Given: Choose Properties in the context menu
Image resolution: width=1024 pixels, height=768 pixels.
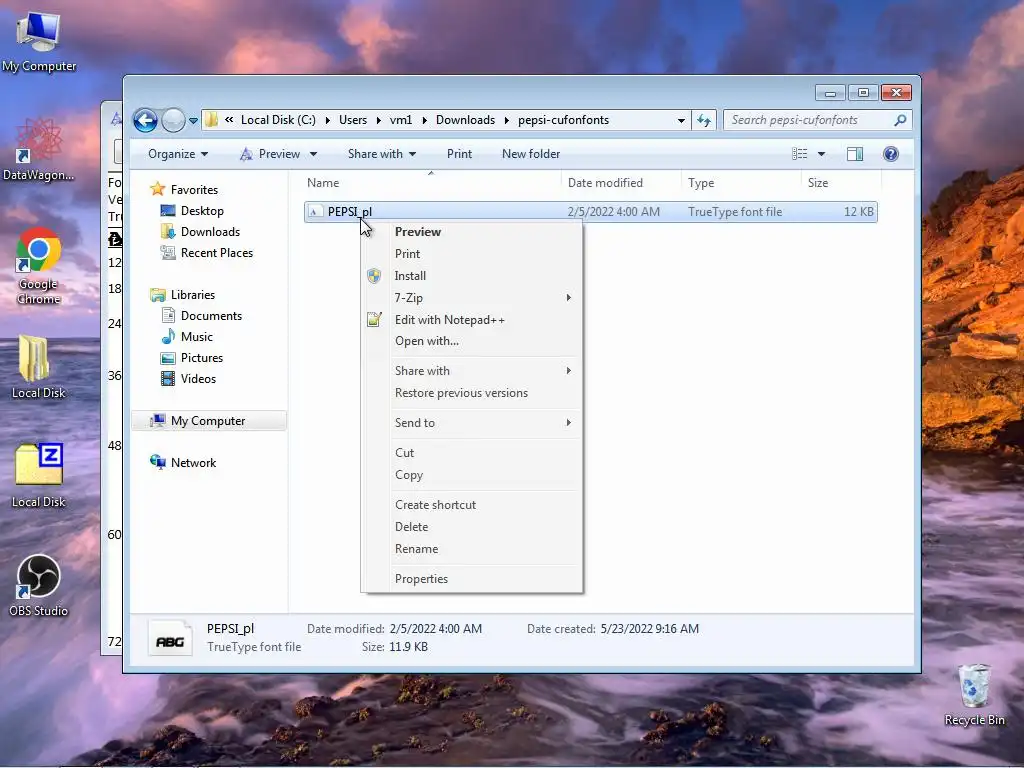Looking at the screenshot, I should pyautogui.click(x=472, y=579).
